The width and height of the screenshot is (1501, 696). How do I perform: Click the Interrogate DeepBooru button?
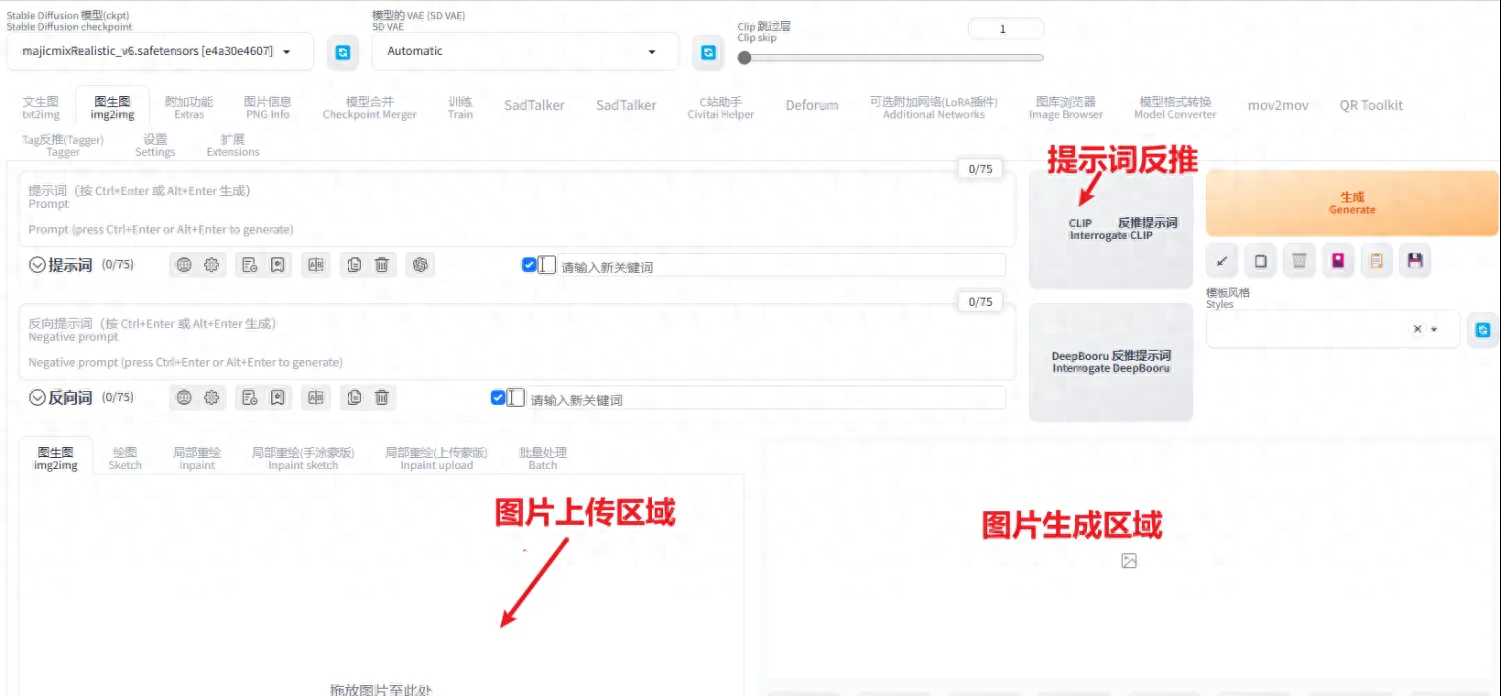pos(1111,362)
